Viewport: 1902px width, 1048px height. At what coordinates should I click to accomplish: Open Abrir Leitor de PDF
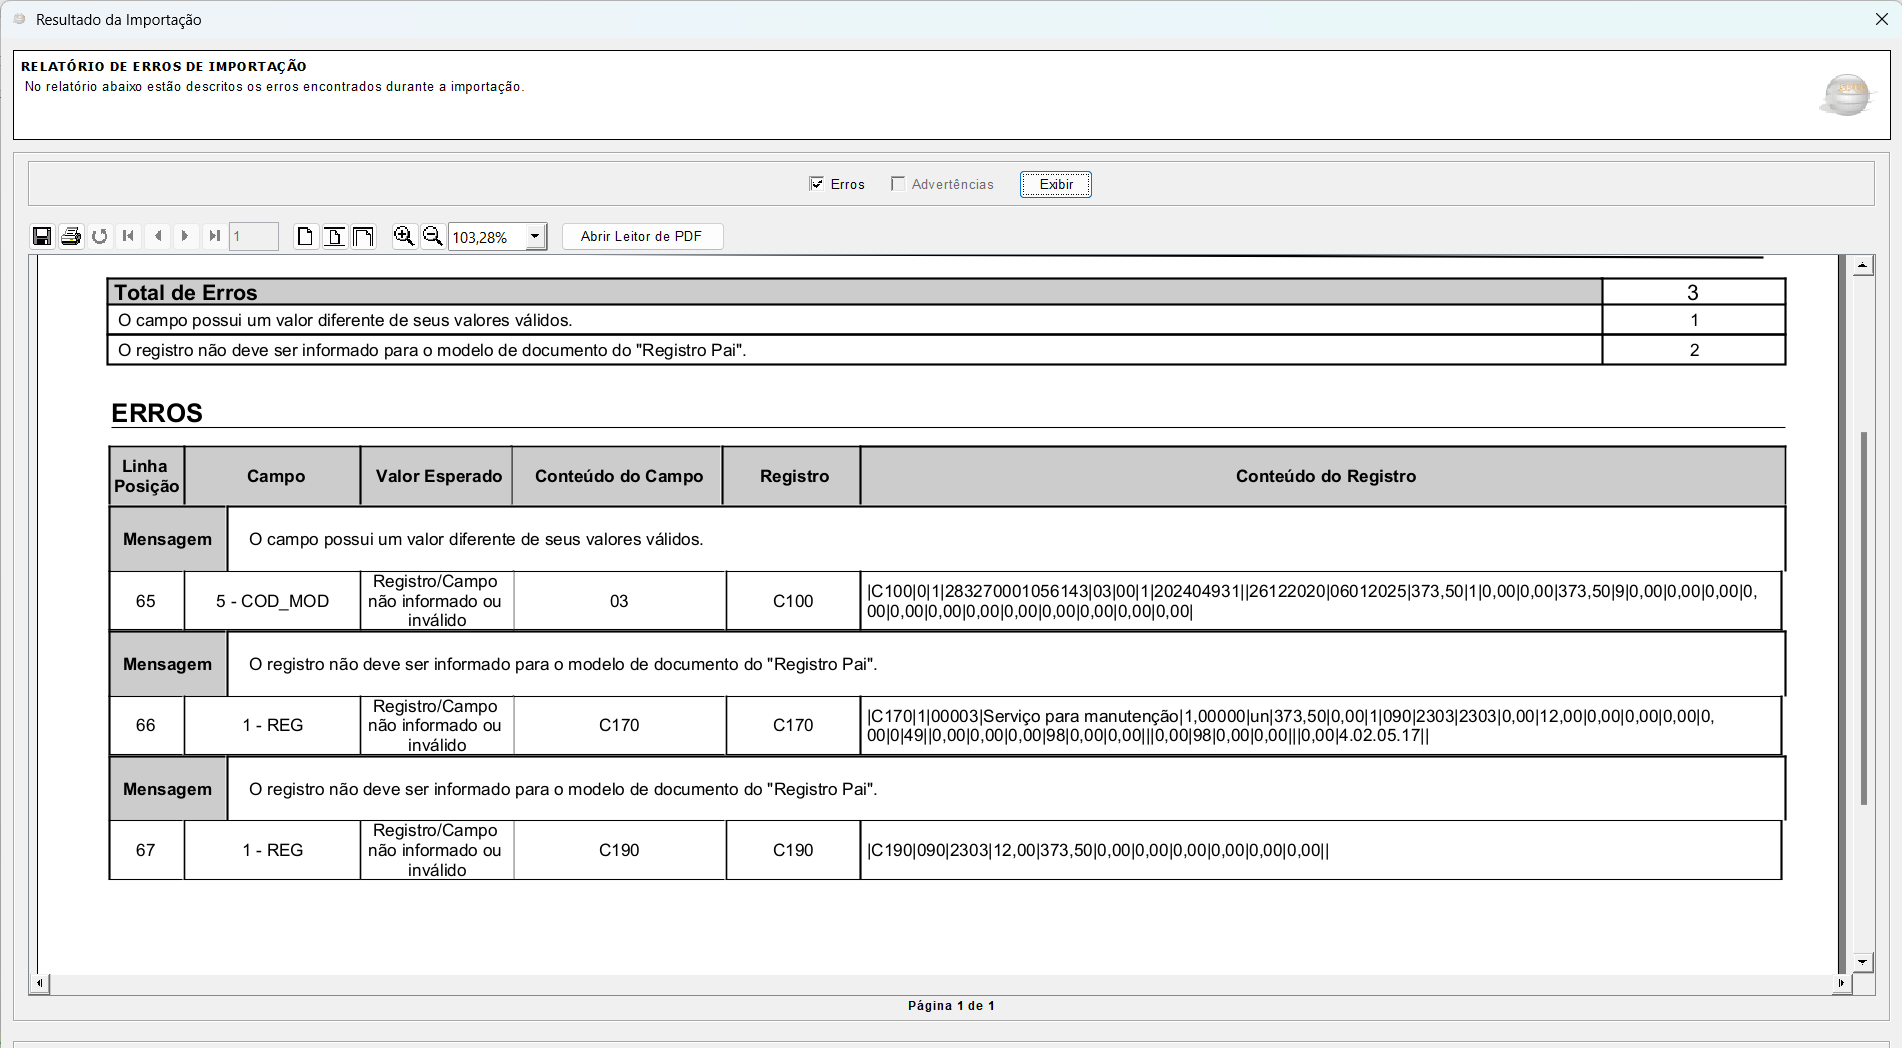click(642, 236)
